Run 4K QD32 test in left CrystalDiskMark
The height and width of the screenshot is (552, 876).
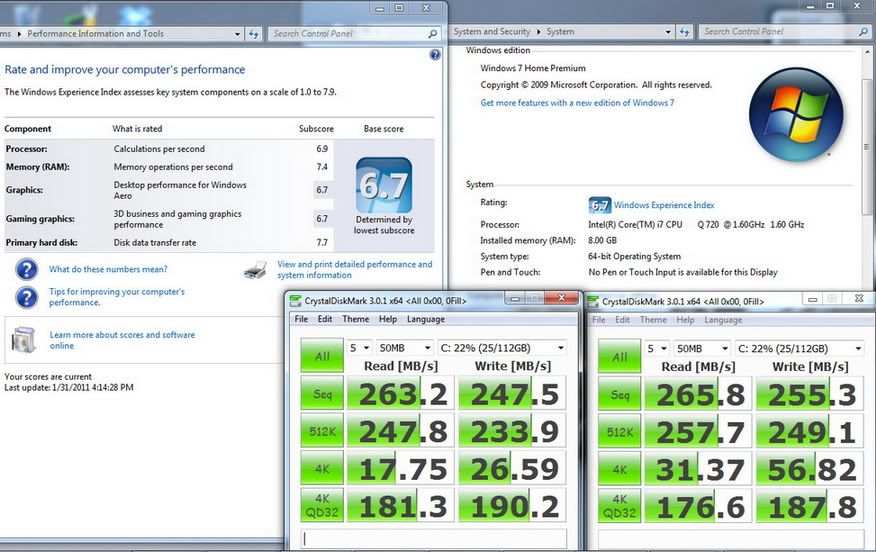coord(322,506)
